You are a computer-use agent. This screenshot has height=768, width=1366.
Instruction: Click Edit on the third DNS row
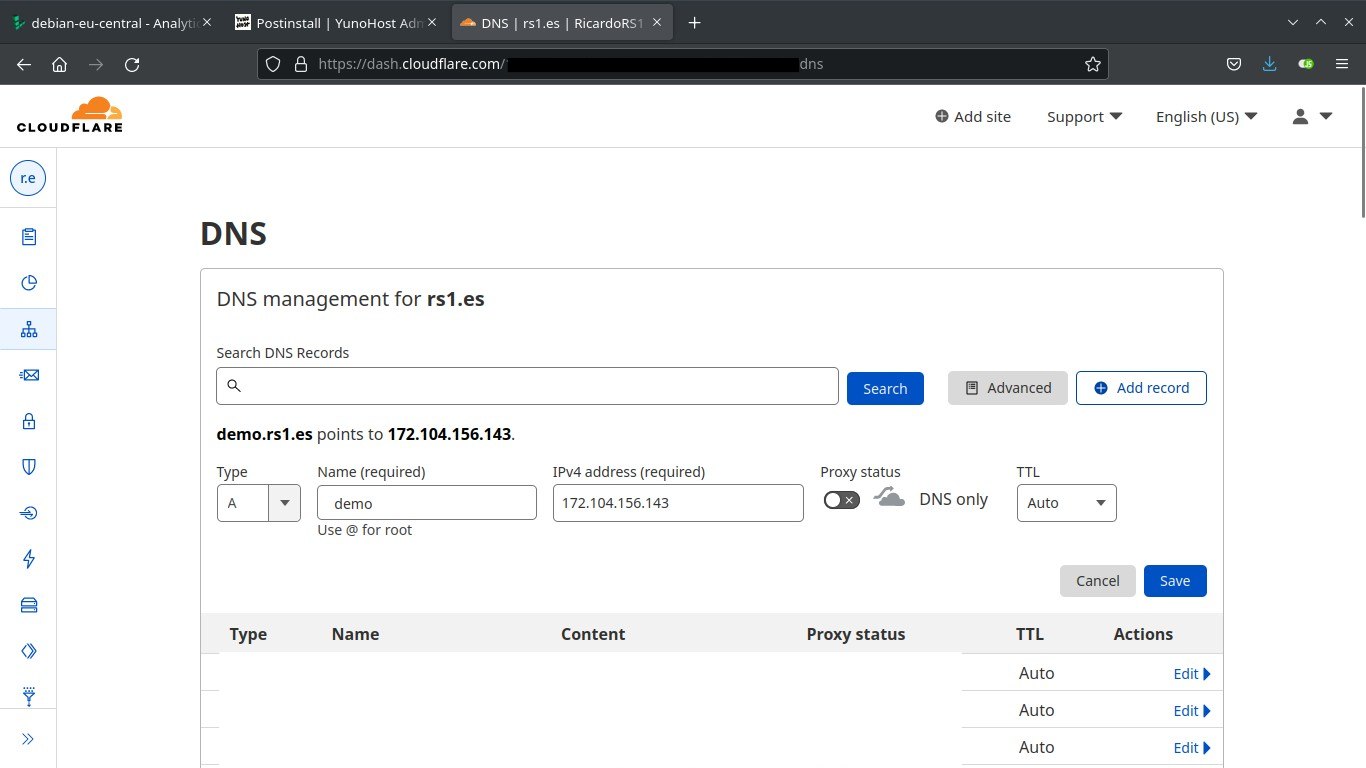tap(1192, 748)
